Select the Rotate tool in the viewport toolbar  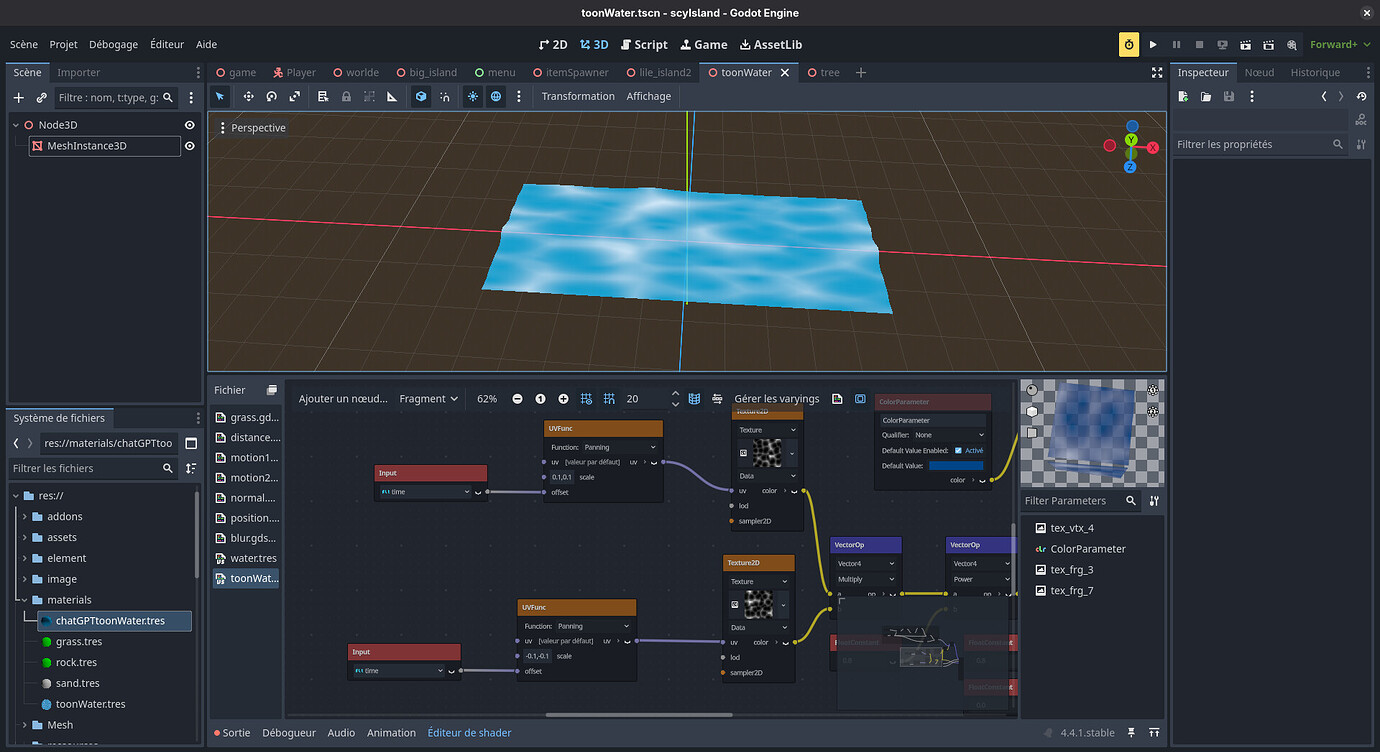coord(272,96)
